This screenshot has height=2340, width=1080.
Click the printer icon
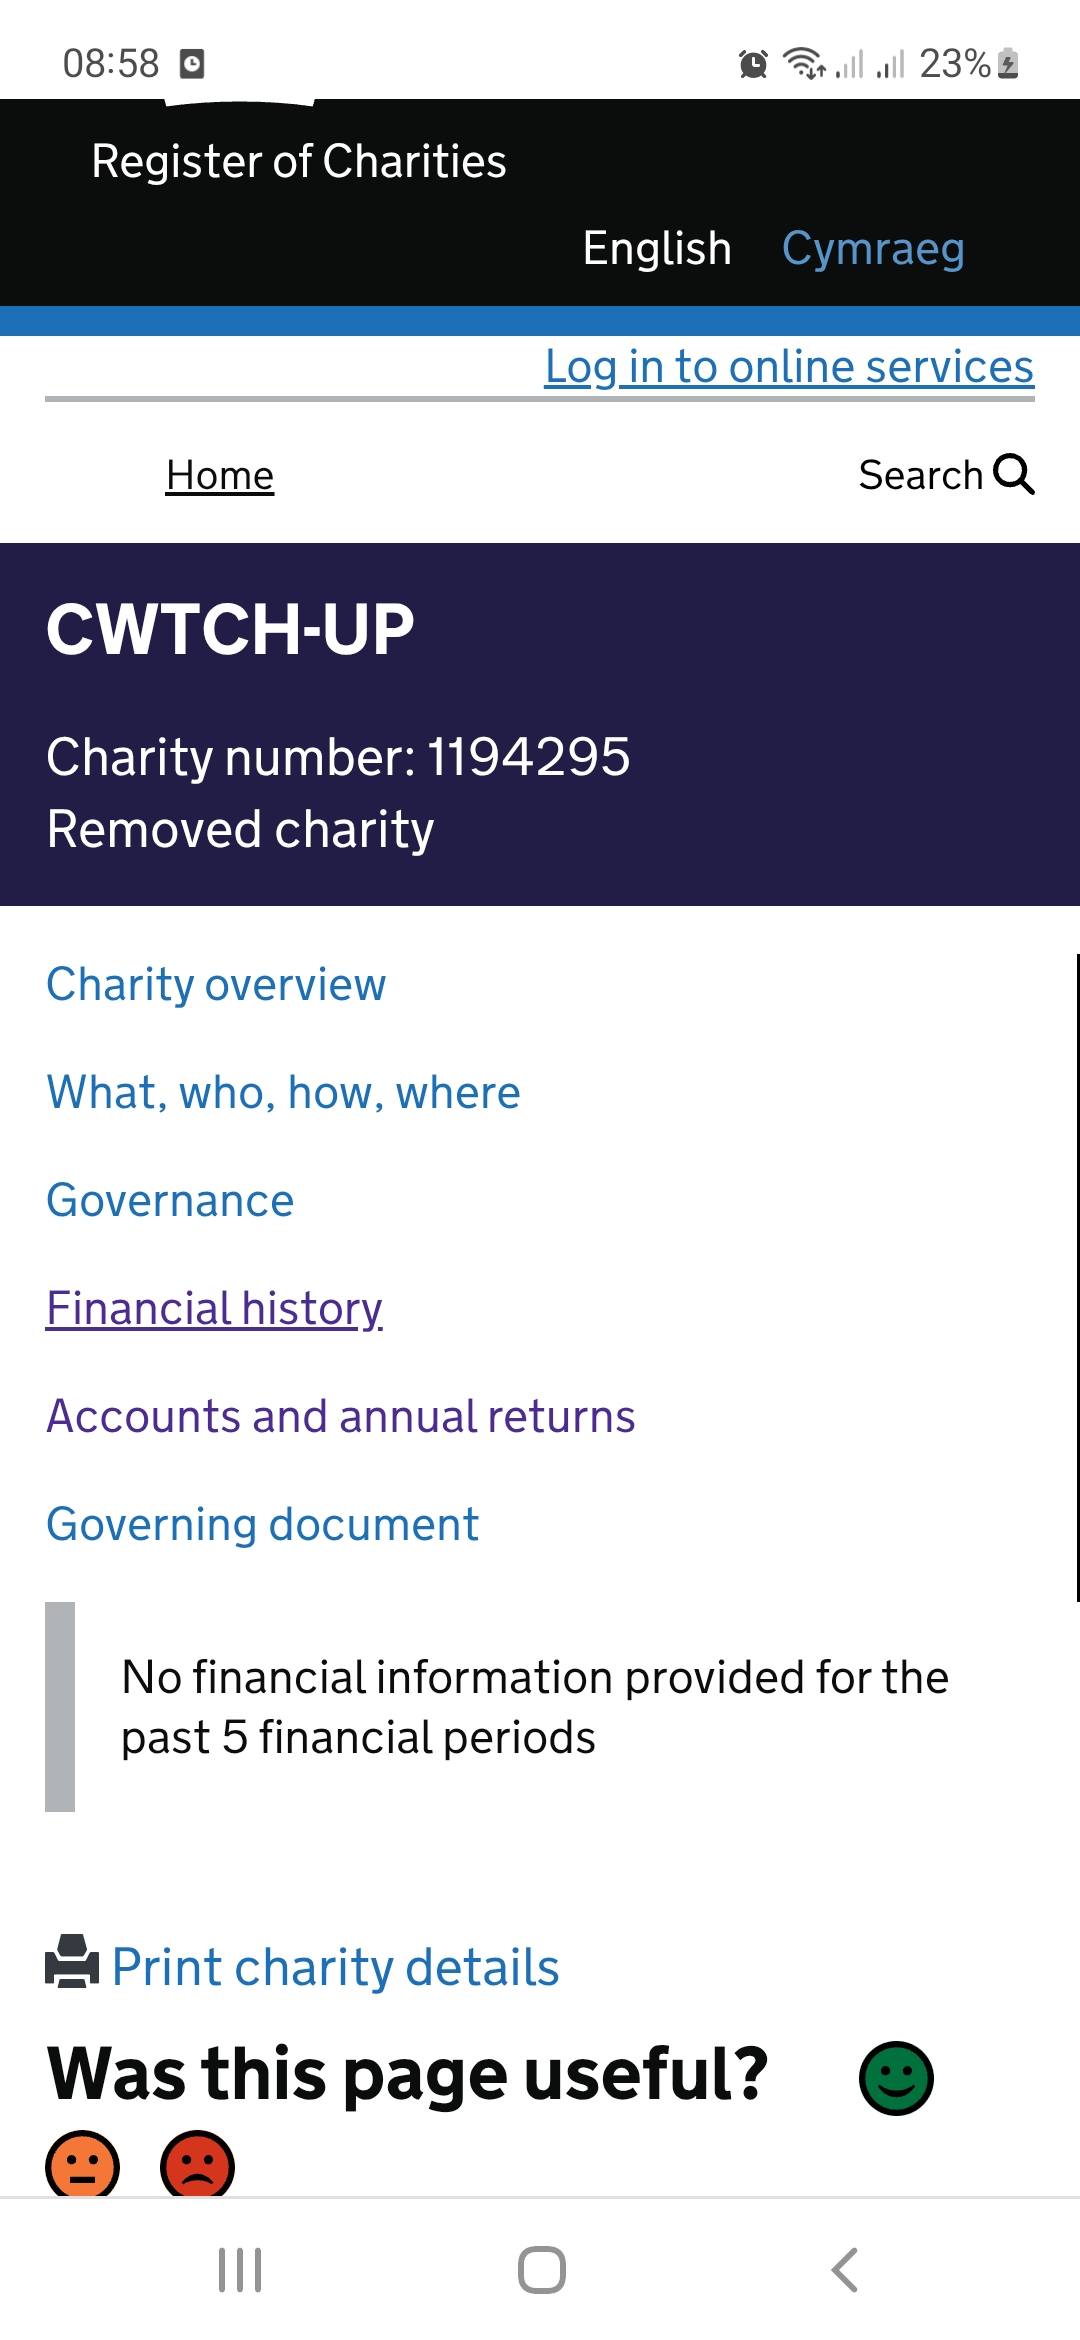point(72,1961)
